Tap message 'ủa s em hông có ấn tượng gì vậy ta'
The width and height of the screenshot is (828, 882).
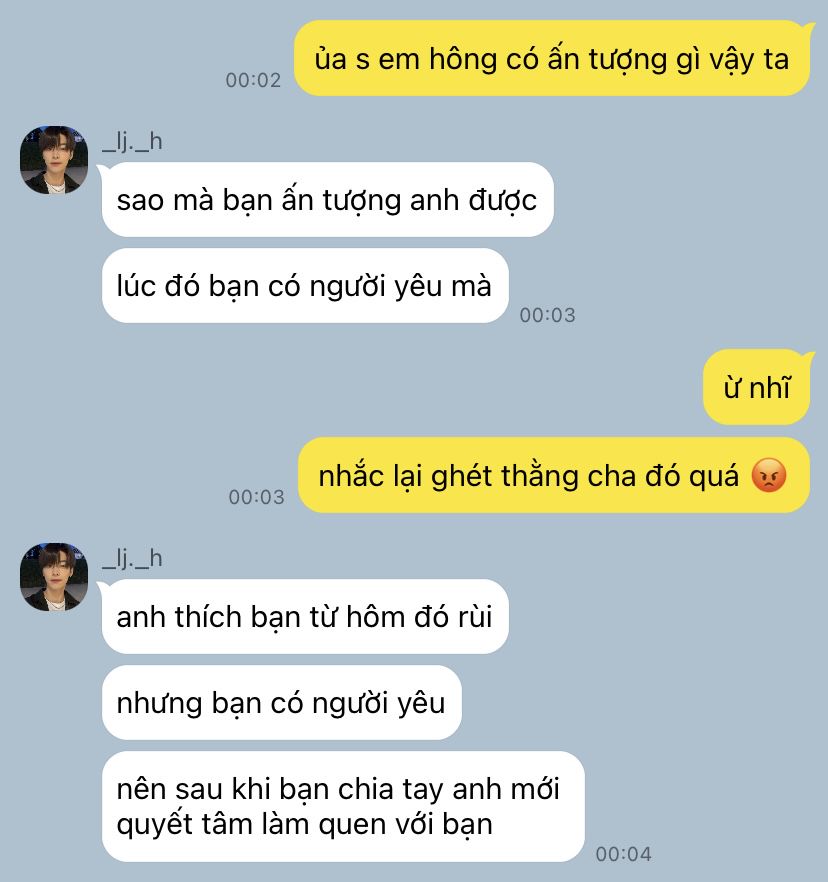551,58
